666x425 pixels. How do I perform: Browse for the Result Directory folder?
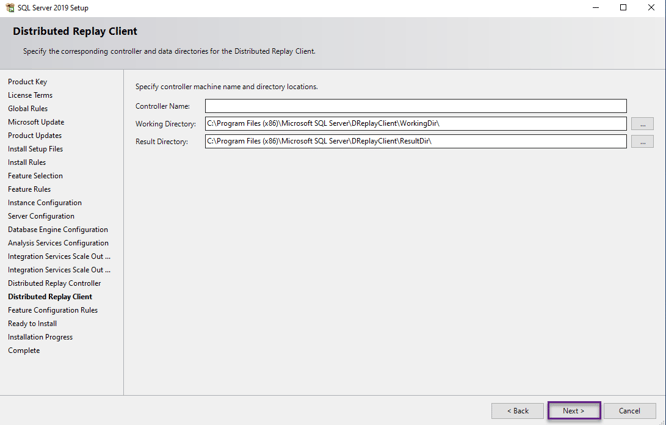[x=642, y=142]
